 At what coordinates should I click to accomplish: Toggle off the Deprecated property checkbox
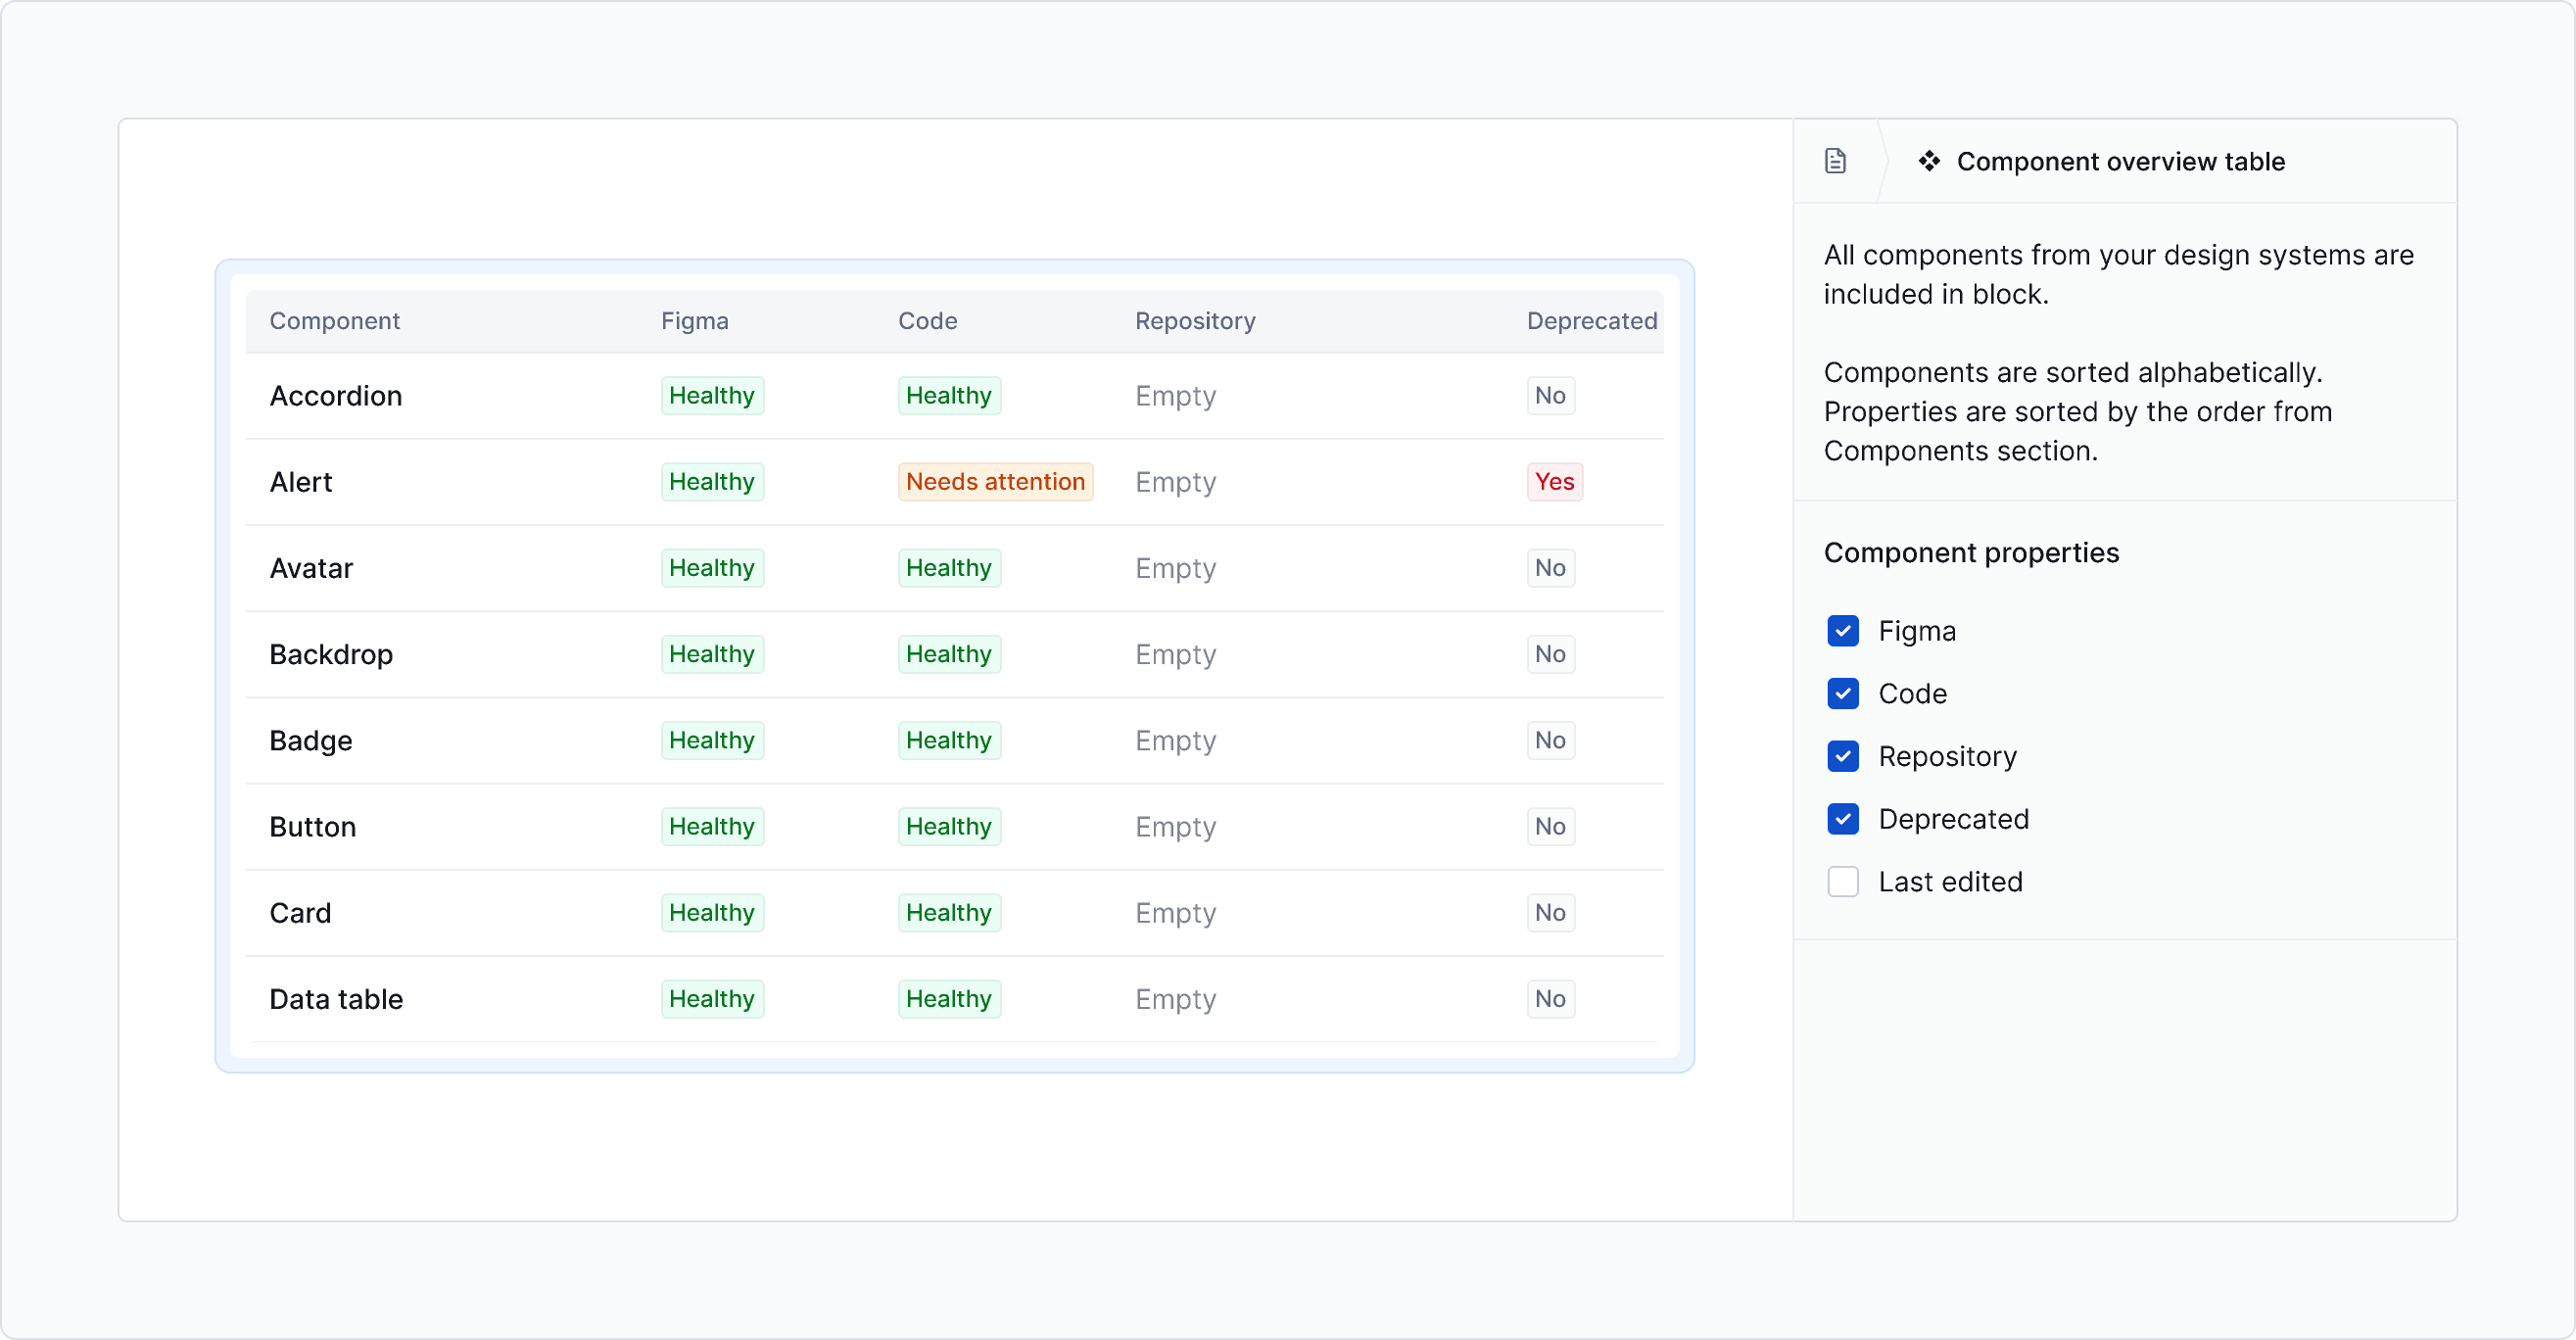tap(1842, 819)
